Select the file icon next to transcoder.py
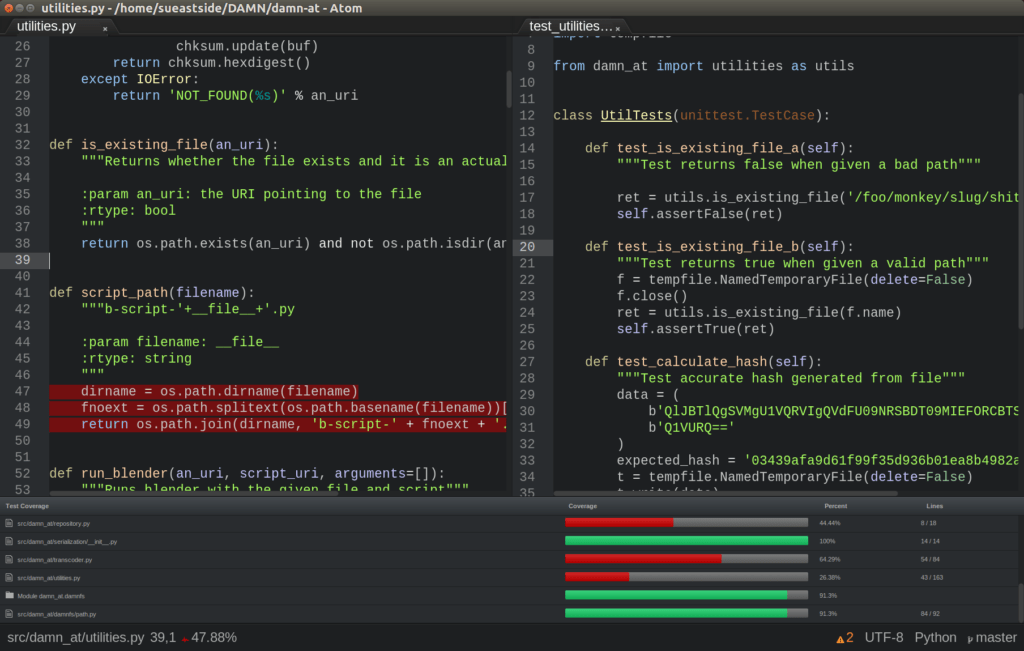This screenshot has height=651, width=1024. (x=10, y=559)
